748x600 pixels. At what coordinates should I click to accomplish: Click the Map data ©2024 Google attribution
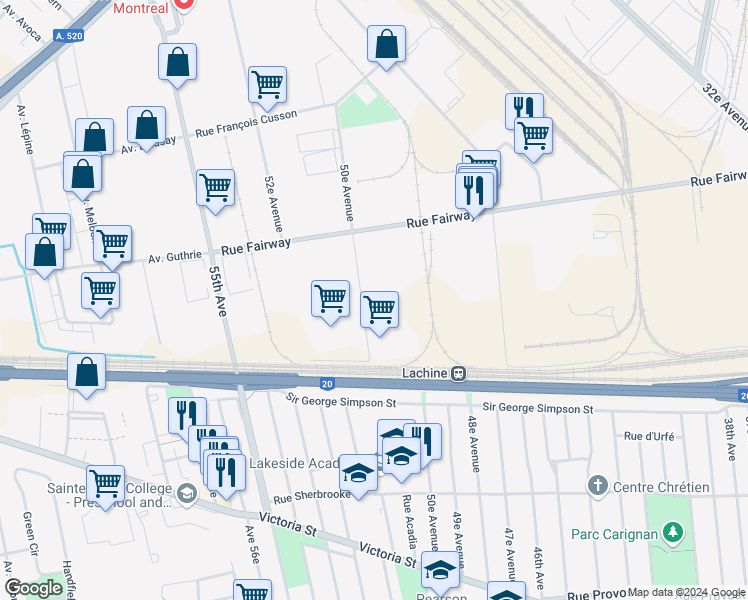[x=687, y=592]
